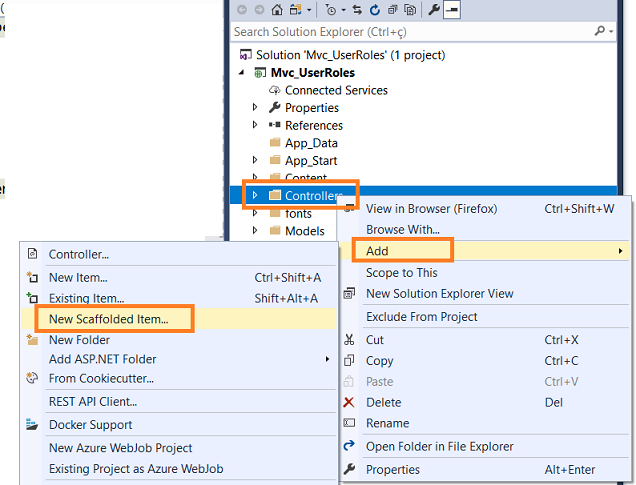Open Add ASP.NET Folder submenu
This screenshot has height=485, width=636.
pyautogui.click(x=179, y=359)
